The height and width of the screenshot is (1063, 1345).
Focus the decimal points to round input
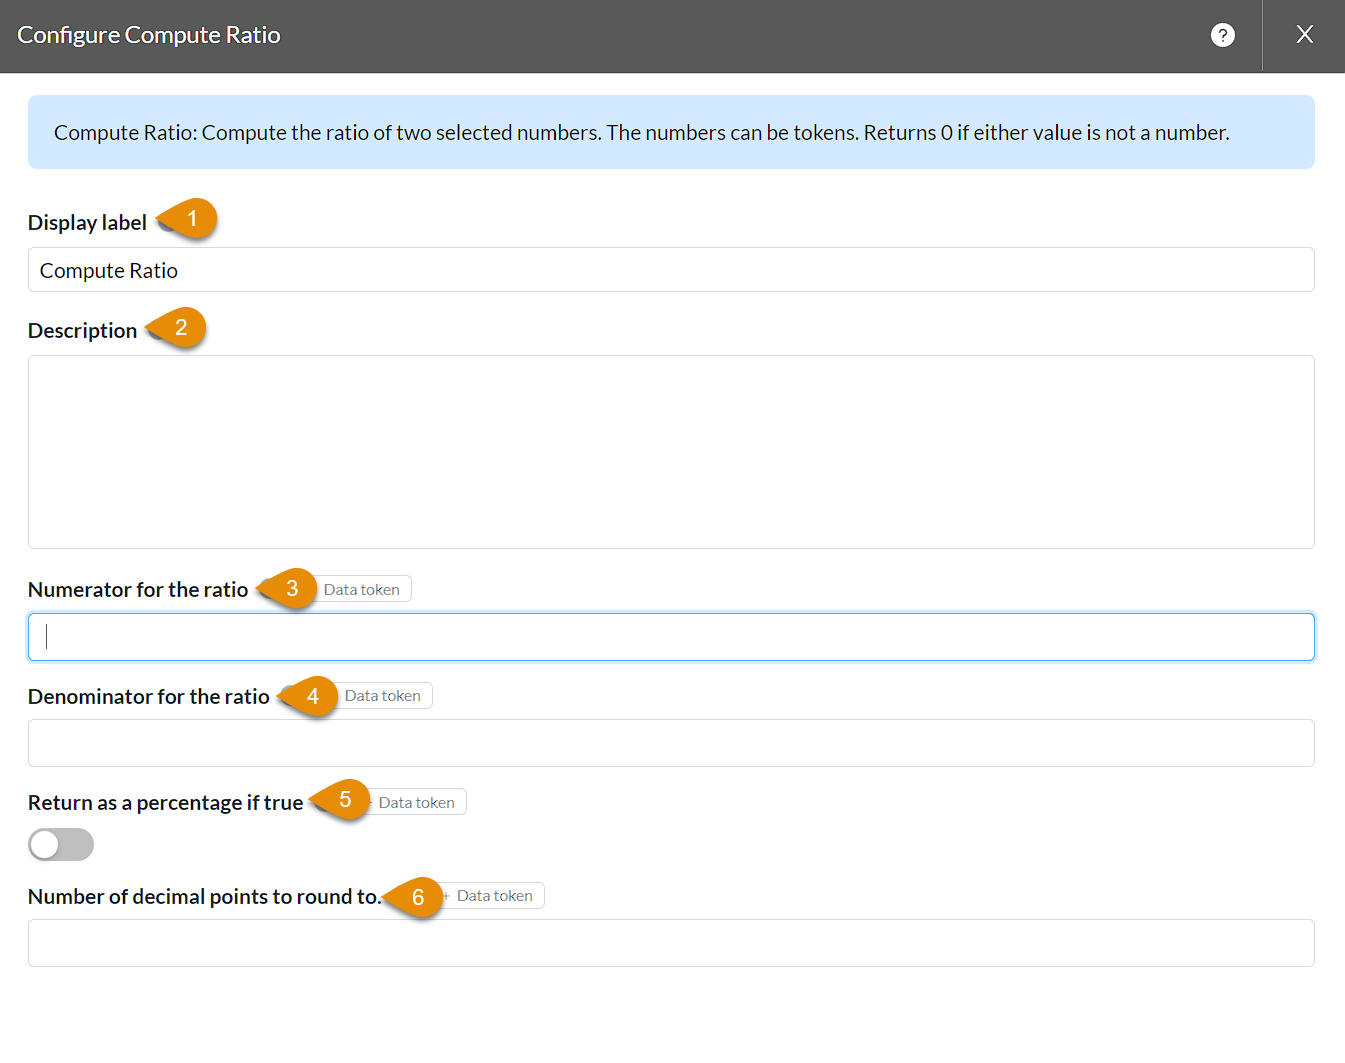(670, 943)
